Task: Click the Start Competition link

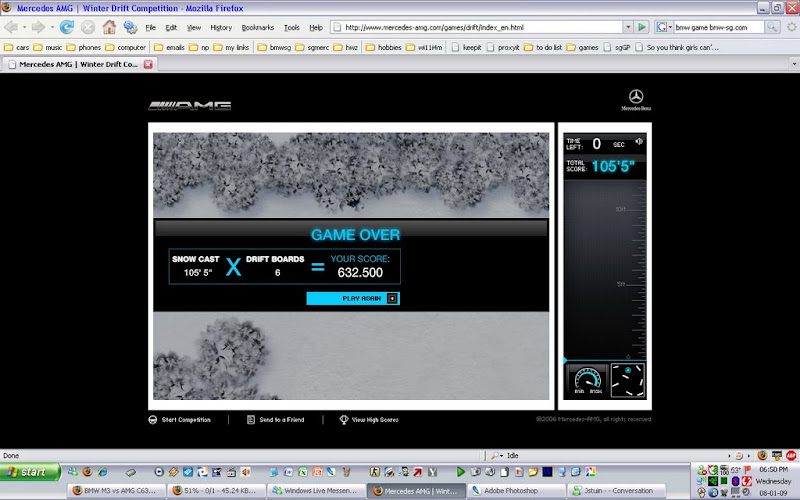Action: (186, 420)
